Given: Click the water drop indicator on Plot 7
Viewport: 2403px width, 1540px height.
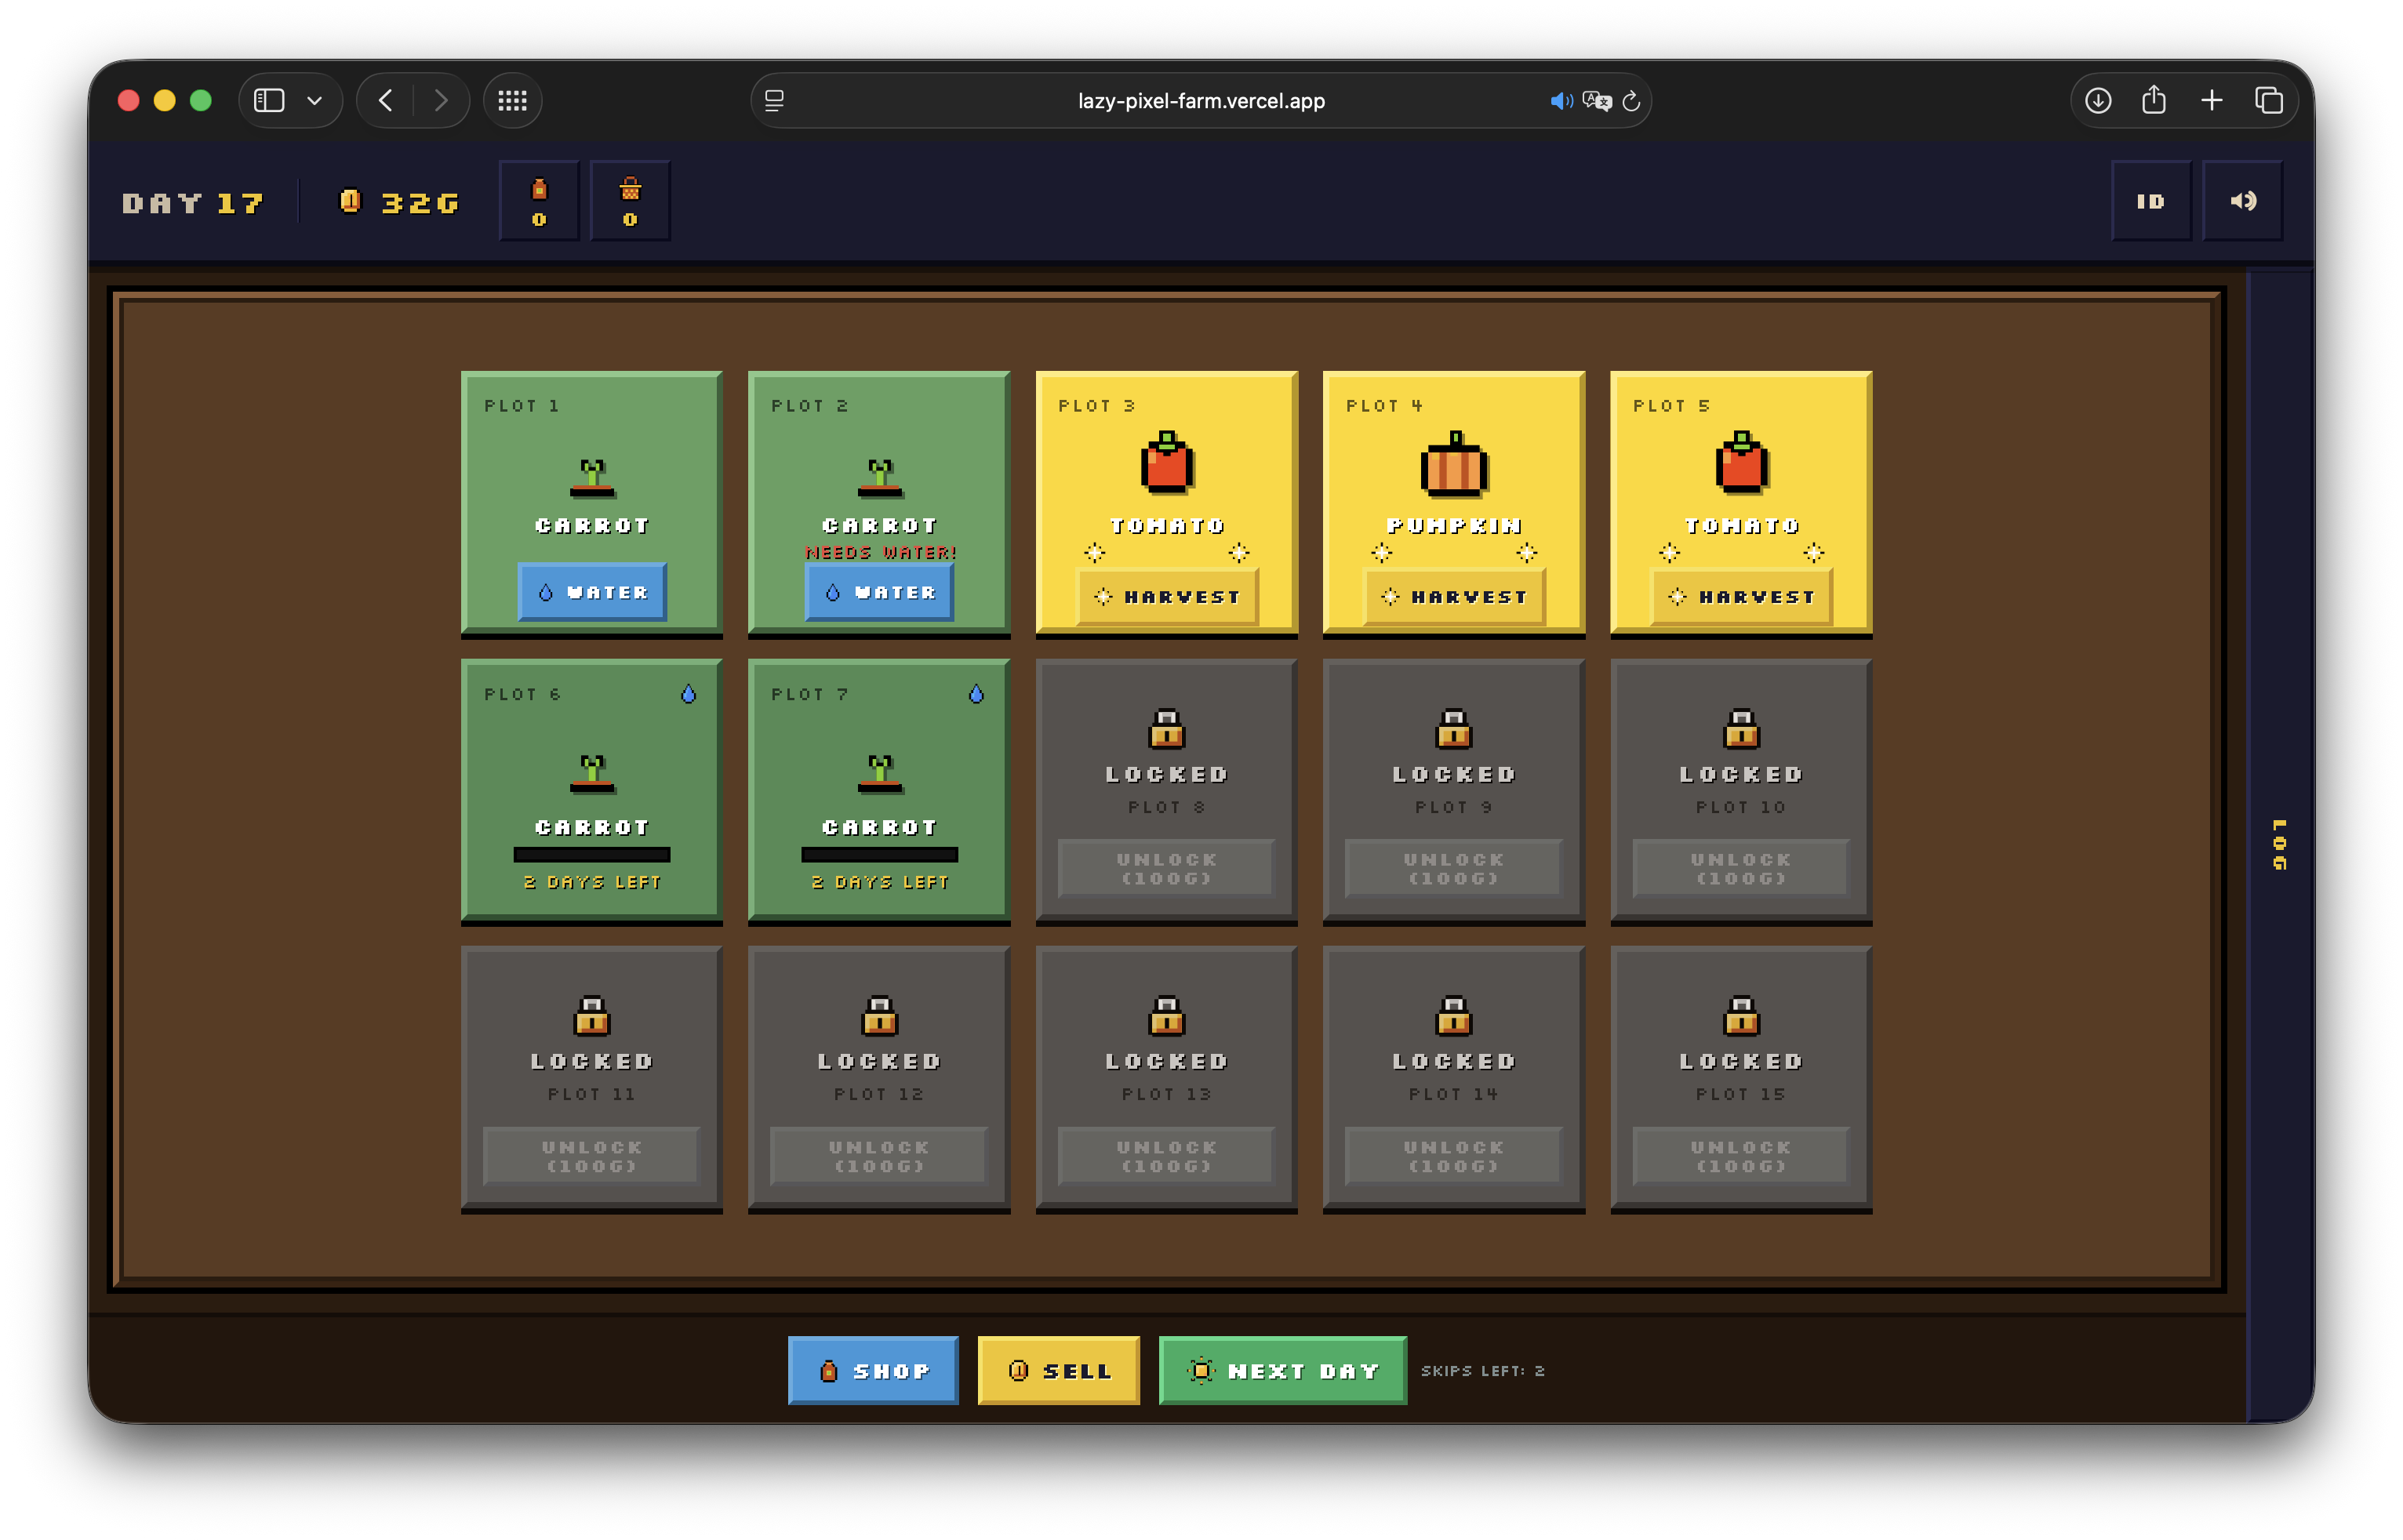Looking at the screenshot, I should point(976,694).
